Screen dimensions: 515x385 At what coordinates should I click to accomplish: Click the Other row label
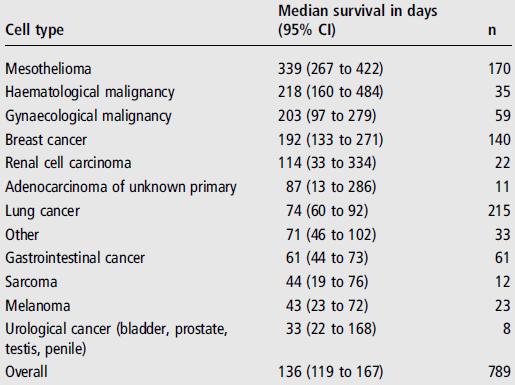[22, 235]
